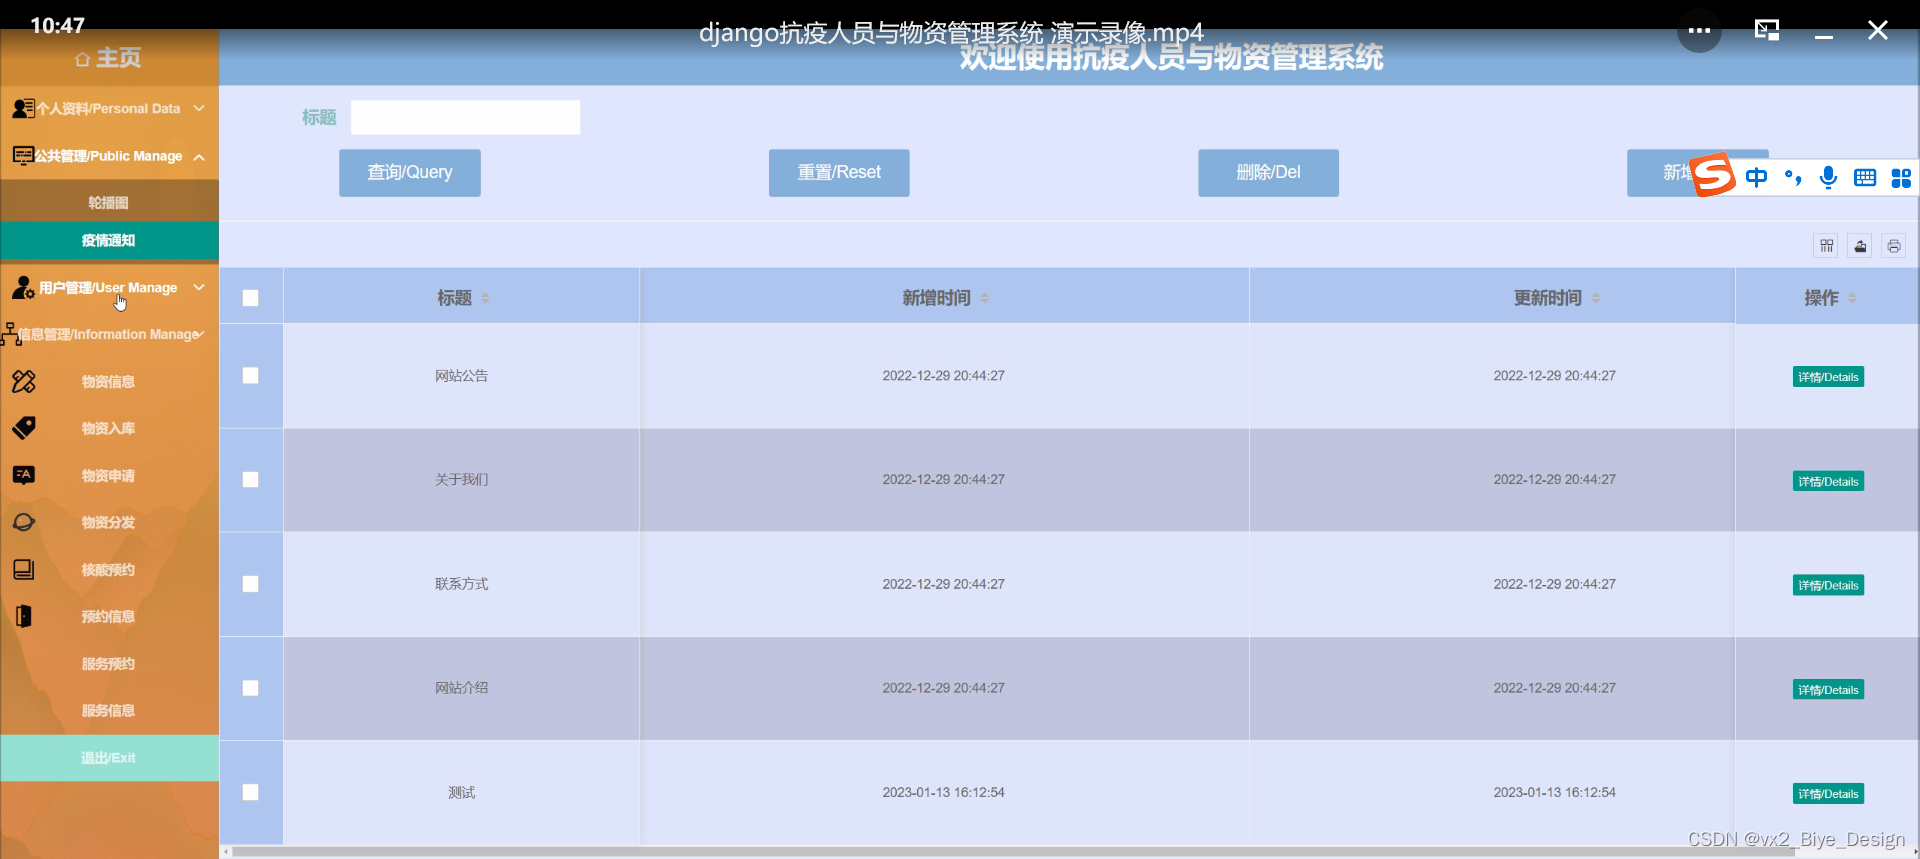Viewport: 1920px width, 859px height.
Task: Click the 重置/Reset button
Action: [839, 173]
